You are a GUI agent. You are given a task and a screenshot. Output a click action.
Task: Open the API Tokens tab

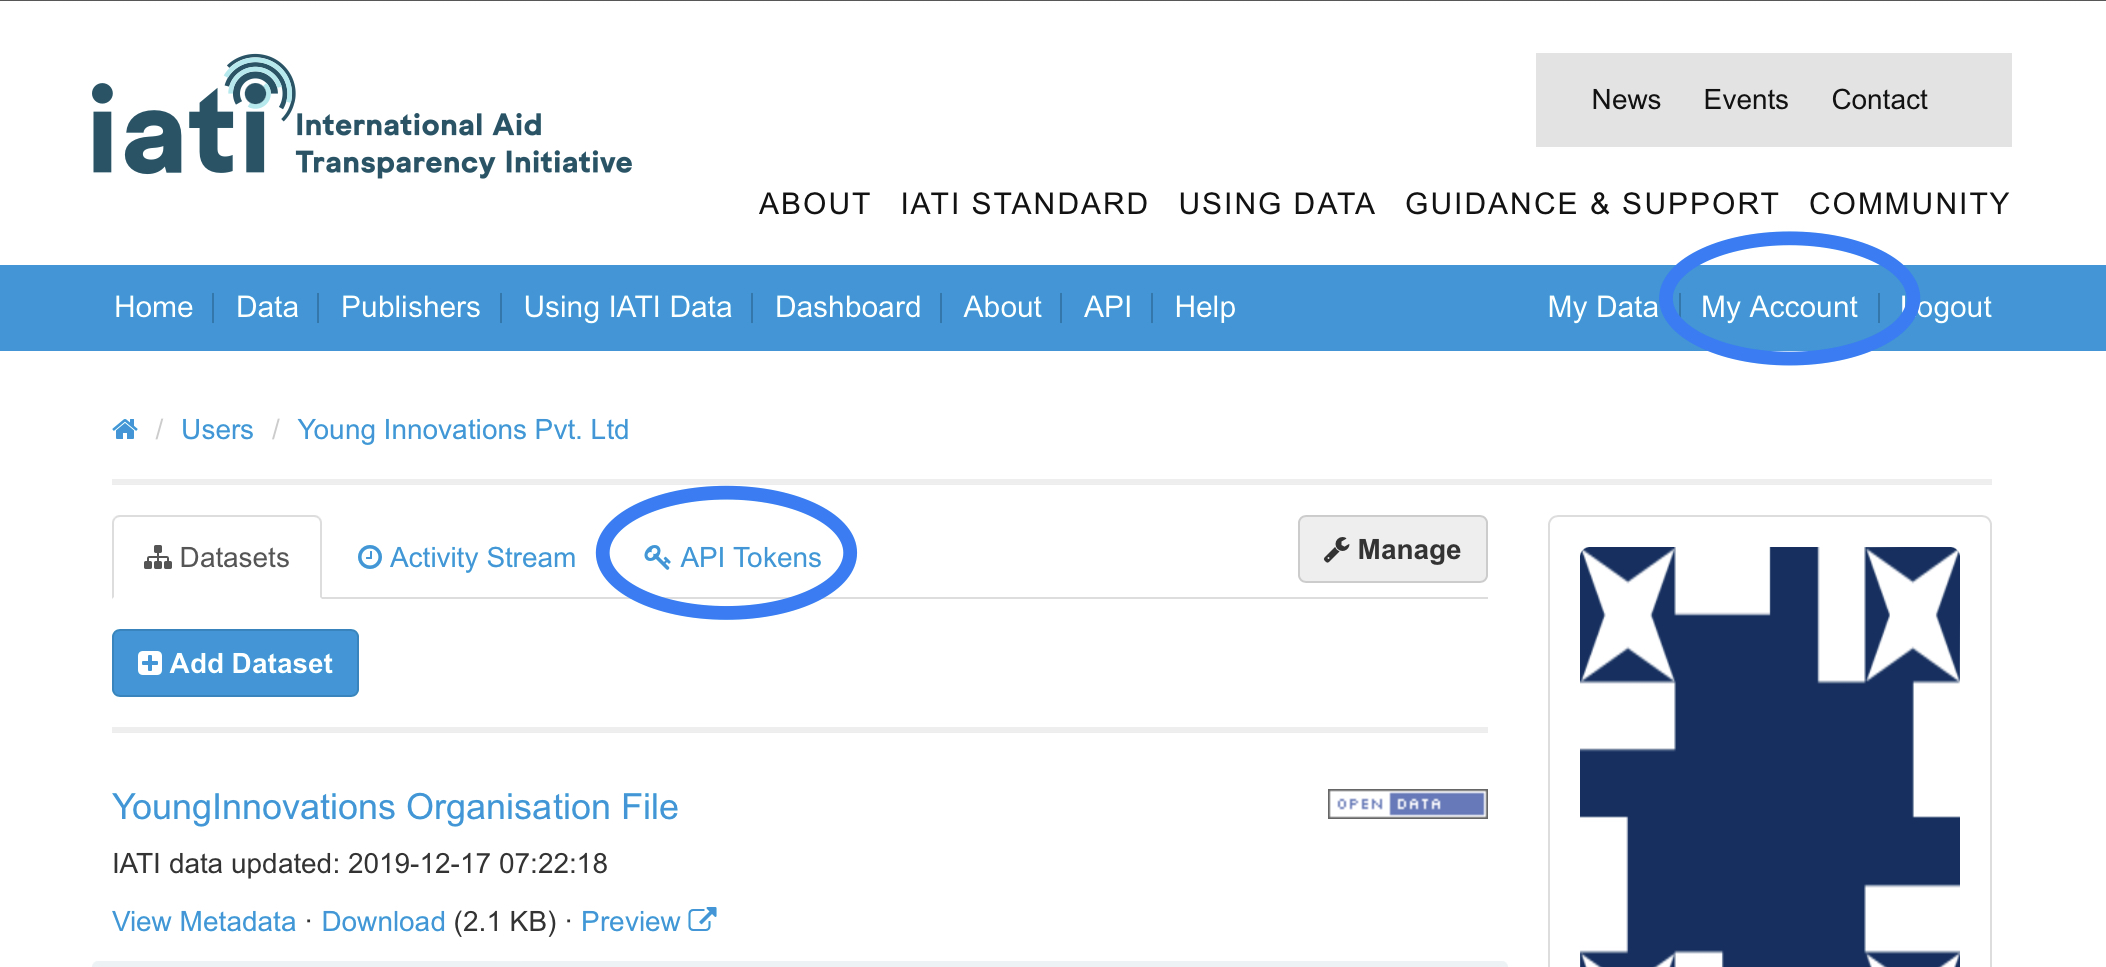pyautogui.click(x=749, y=558)
